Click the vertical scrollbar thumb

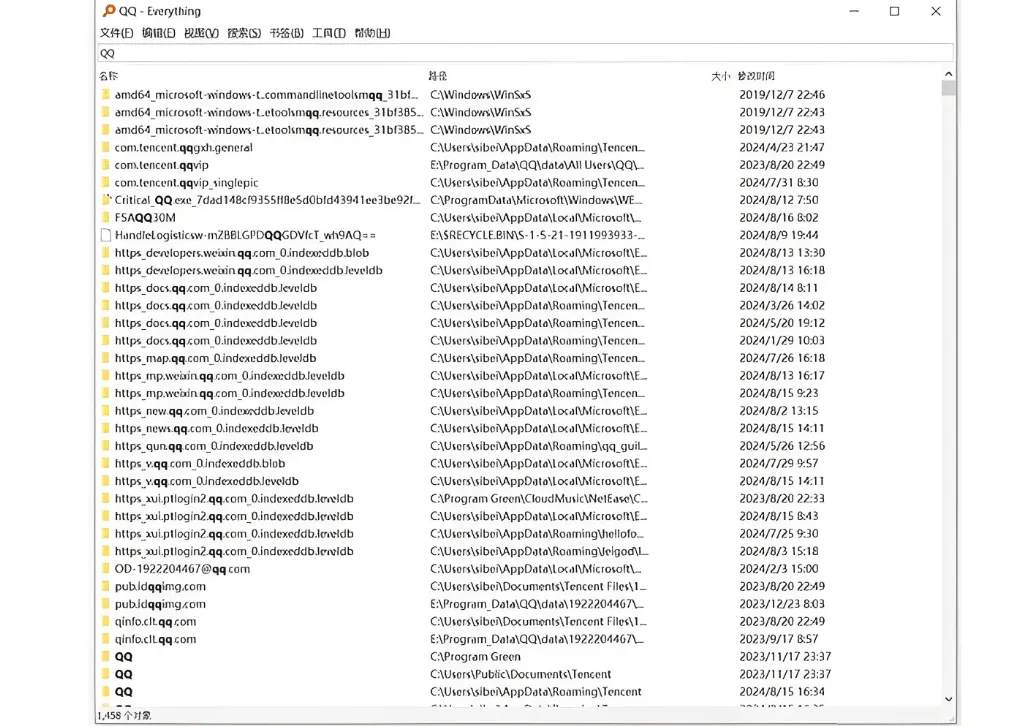948,88
